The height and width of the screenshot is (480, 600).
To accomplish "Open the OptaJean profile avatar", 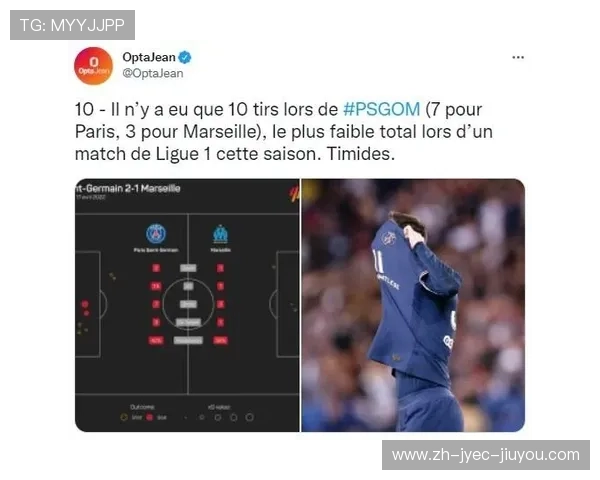I will [x=93, y=66].
